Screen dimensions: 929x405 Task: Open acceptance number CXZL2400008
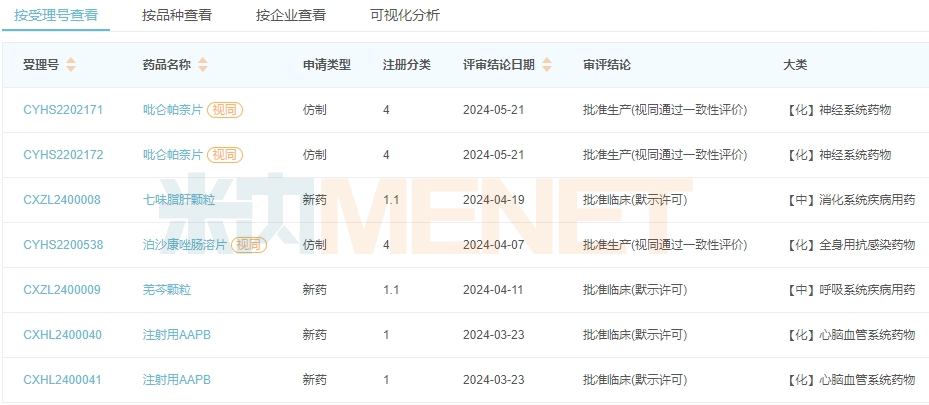pos(62,200)
